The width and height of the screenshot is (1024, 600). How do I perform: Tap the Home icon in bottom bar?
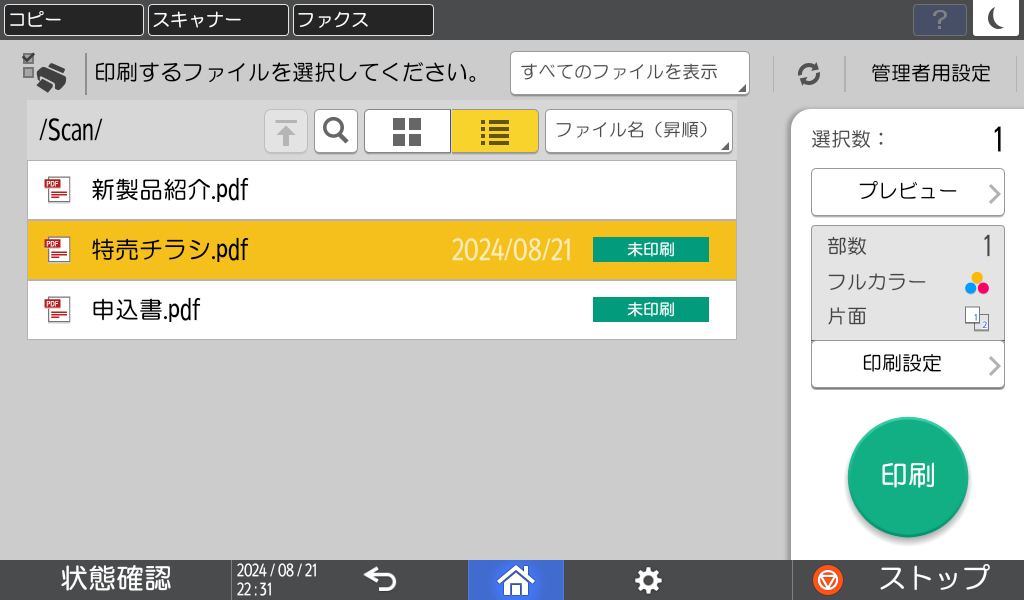click(x=515, y=579)
